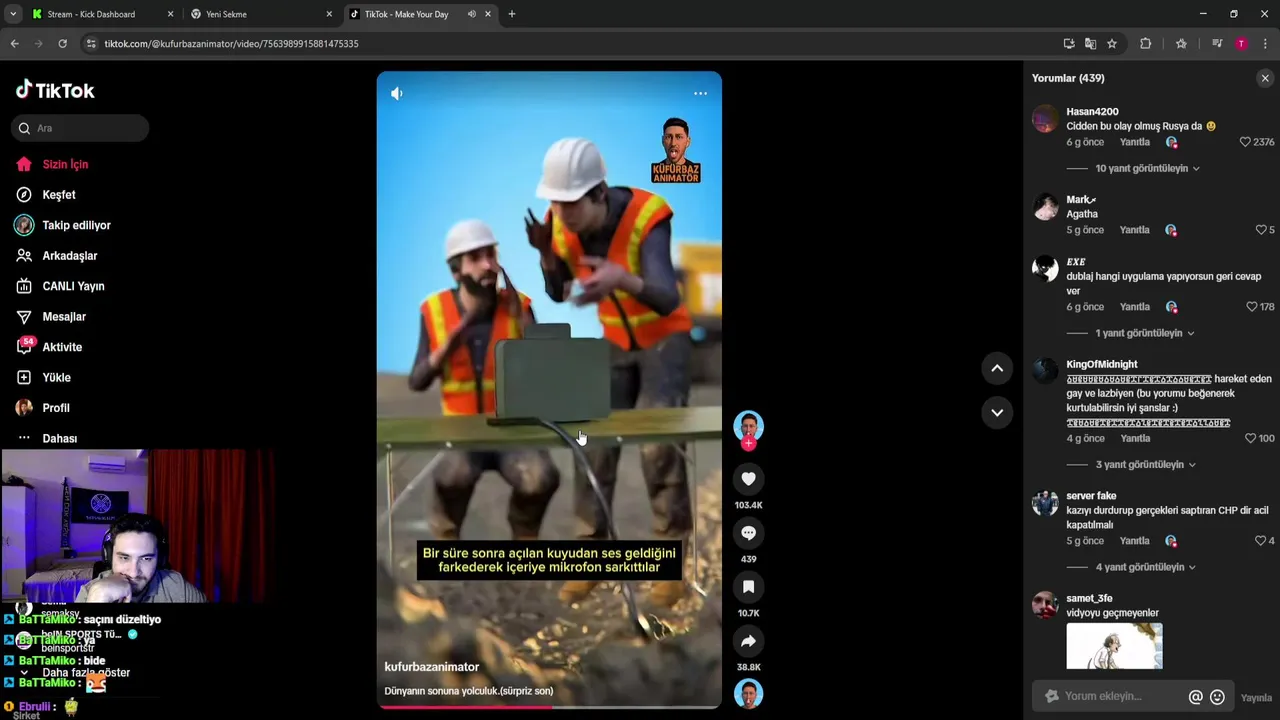
Task: Reply to Mark's Agatha comment
Action: [x=1135, y=230]
